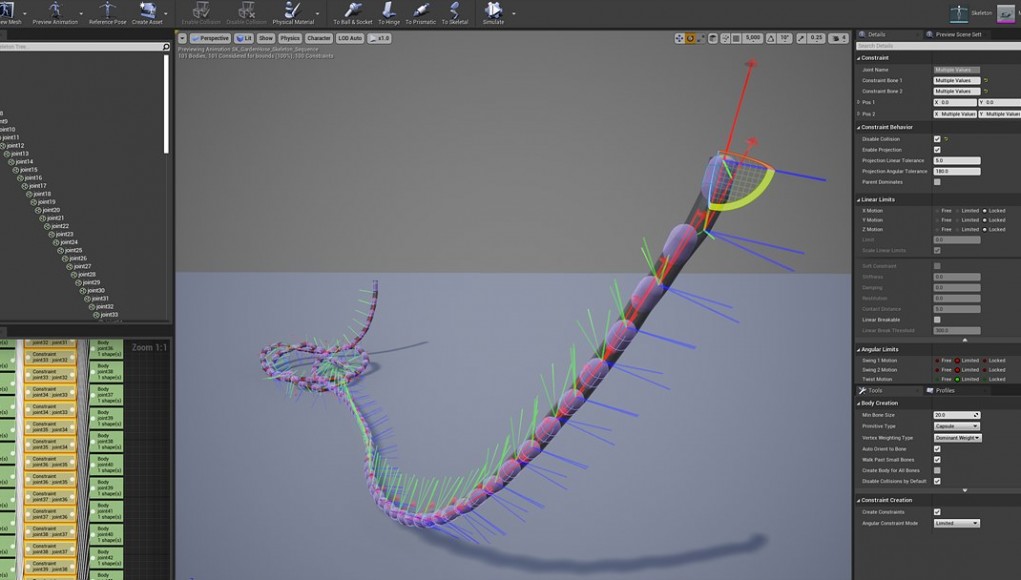This screenshot has height=580, width=1021.
Task: Start the Simulate tool
Action: 494,12
